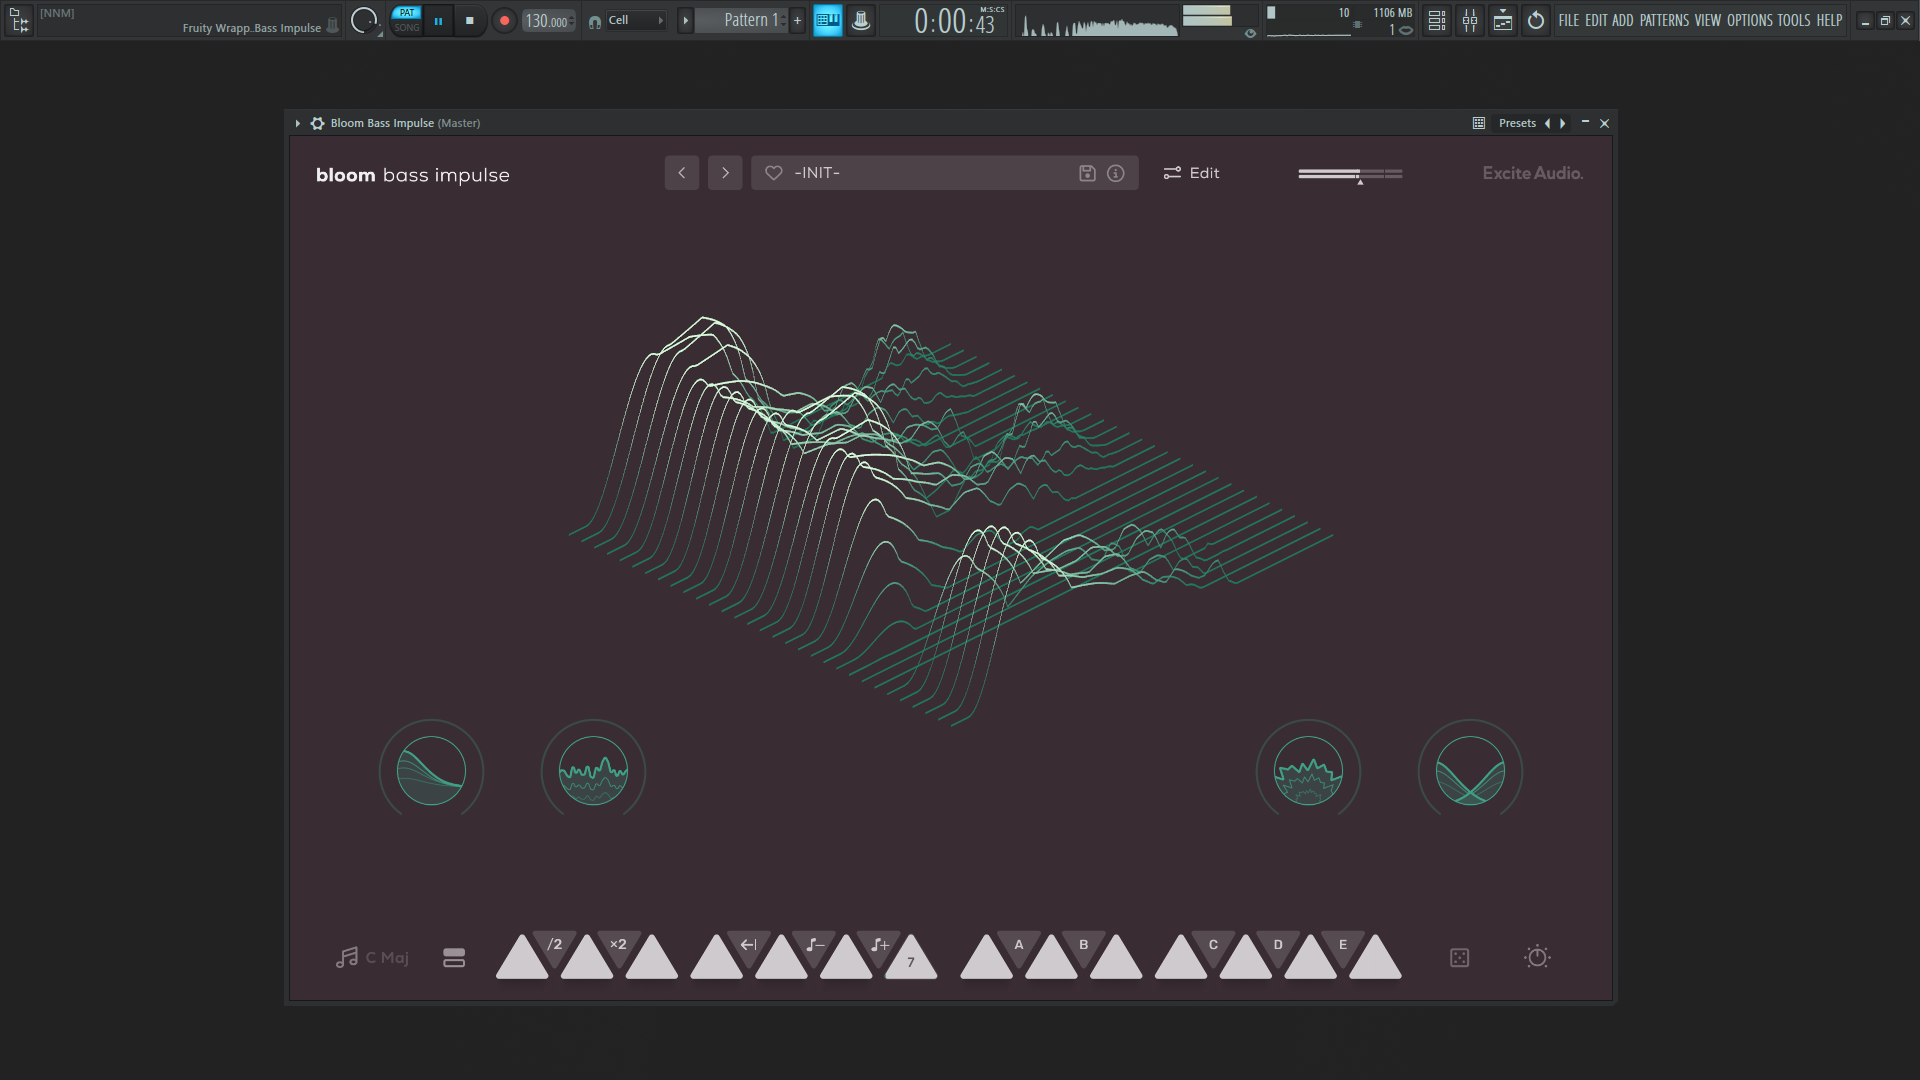
Task: Open the mixer icon in top toolbar
Action: [x=1469, y=20]
